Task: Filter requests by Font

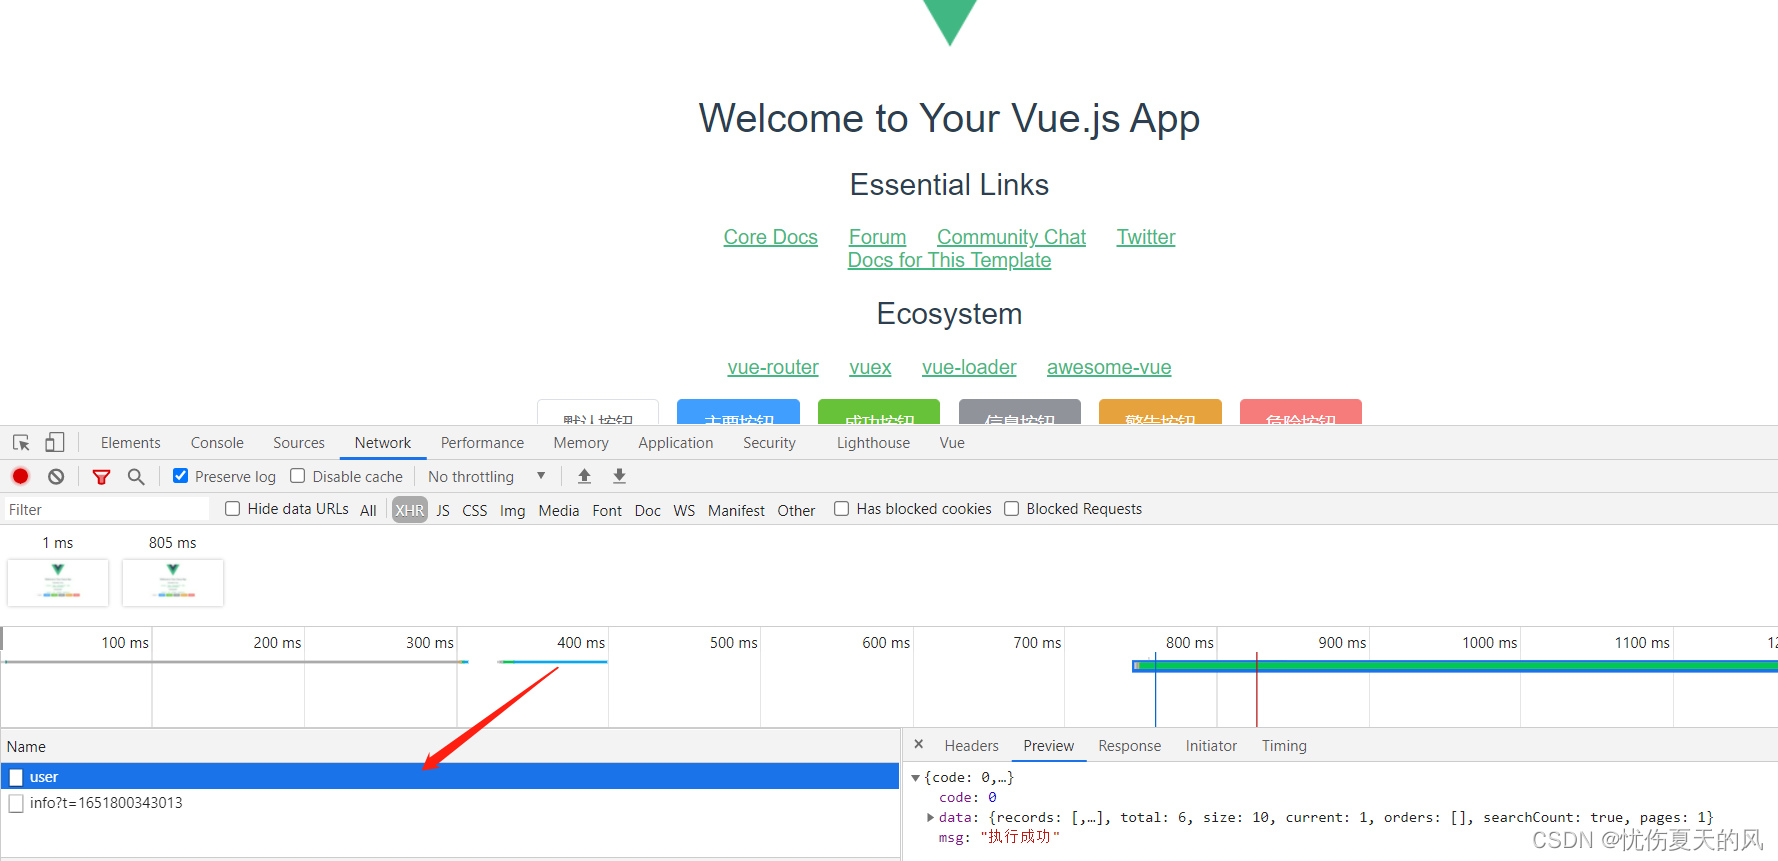Action: (x=607, y=510)
